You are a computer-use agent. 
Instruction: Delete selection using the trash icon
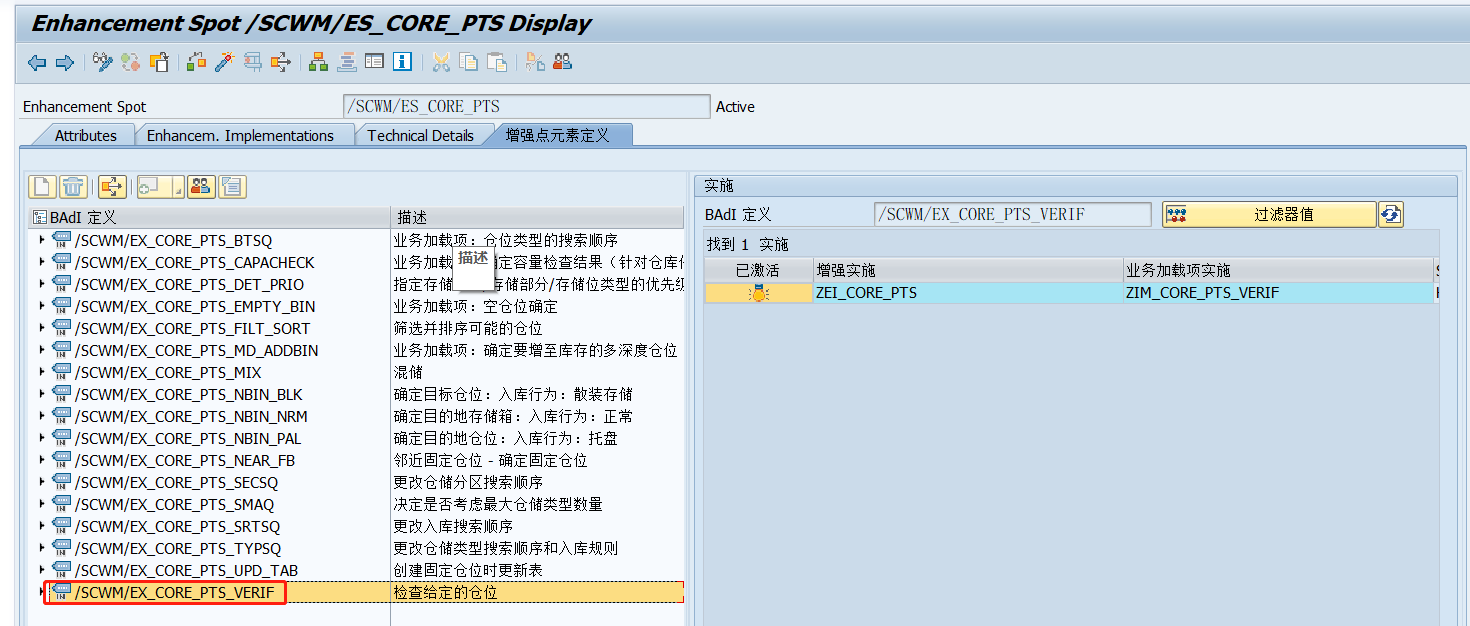pyautogui.click(x=72, y=185)
